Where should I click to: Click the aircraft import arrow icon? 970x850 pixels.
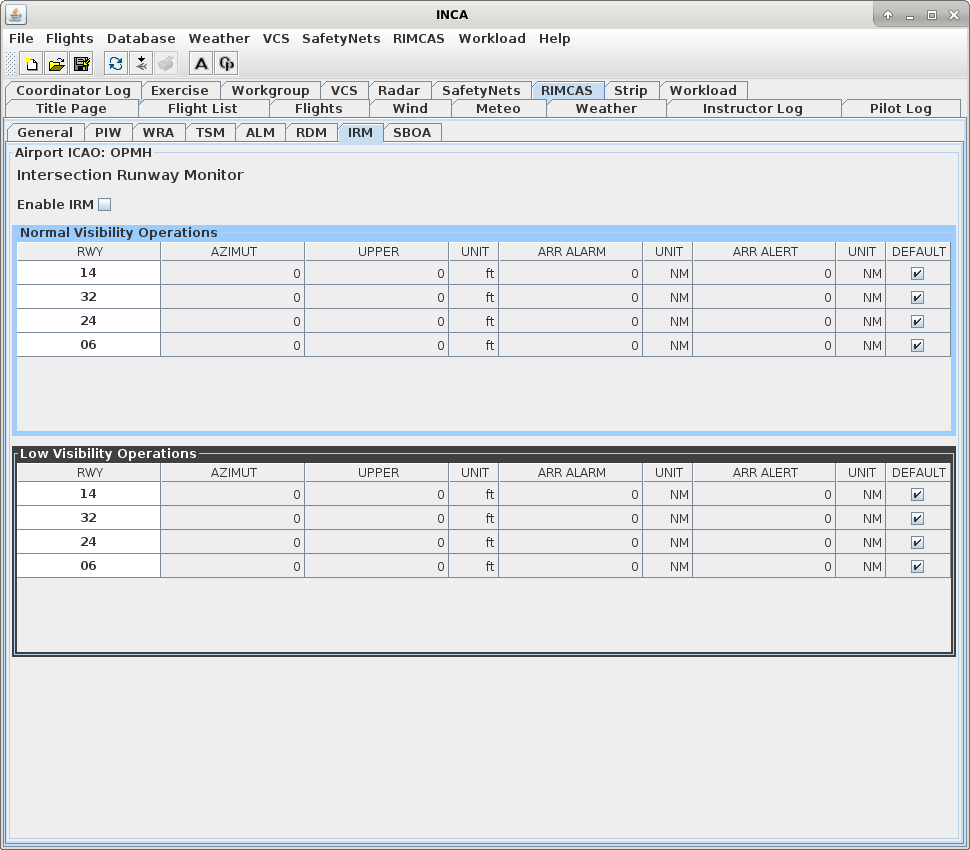tap(141, 64)
